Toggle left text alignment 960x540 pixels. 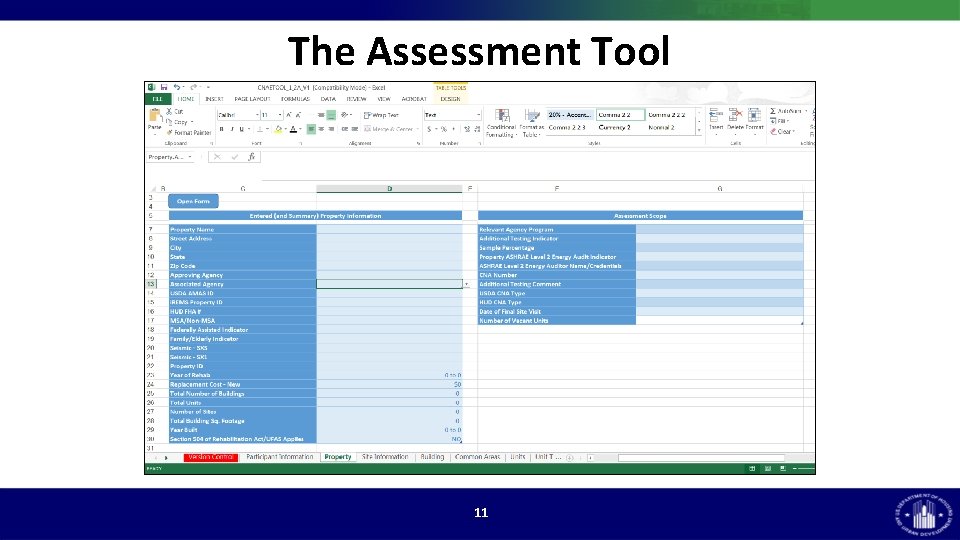coord(311,129)
